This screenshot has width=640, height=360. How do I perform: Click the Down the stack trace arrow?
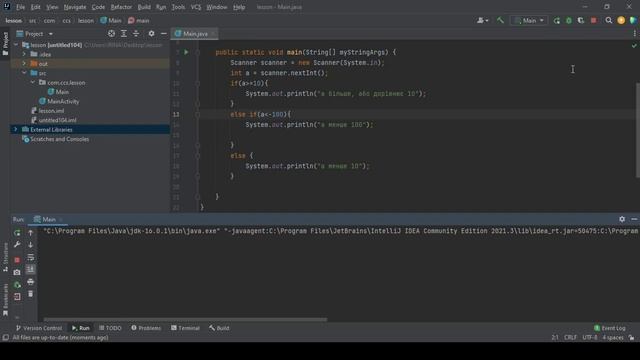tap(31, 245)
